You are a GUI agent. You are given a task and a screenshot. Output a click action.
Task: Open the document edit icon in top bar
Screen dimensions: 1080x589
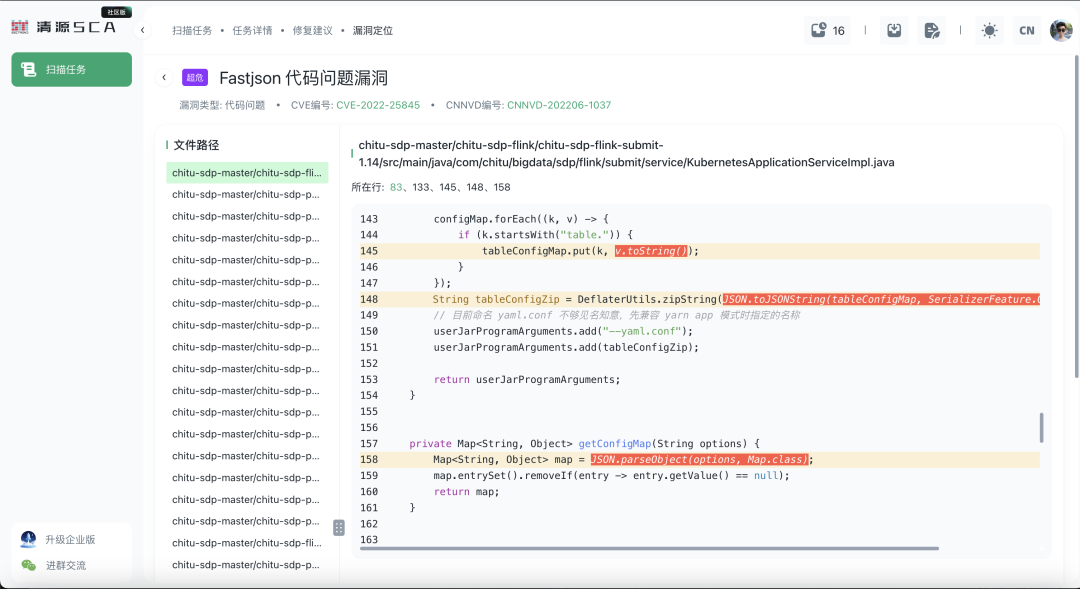931,30
